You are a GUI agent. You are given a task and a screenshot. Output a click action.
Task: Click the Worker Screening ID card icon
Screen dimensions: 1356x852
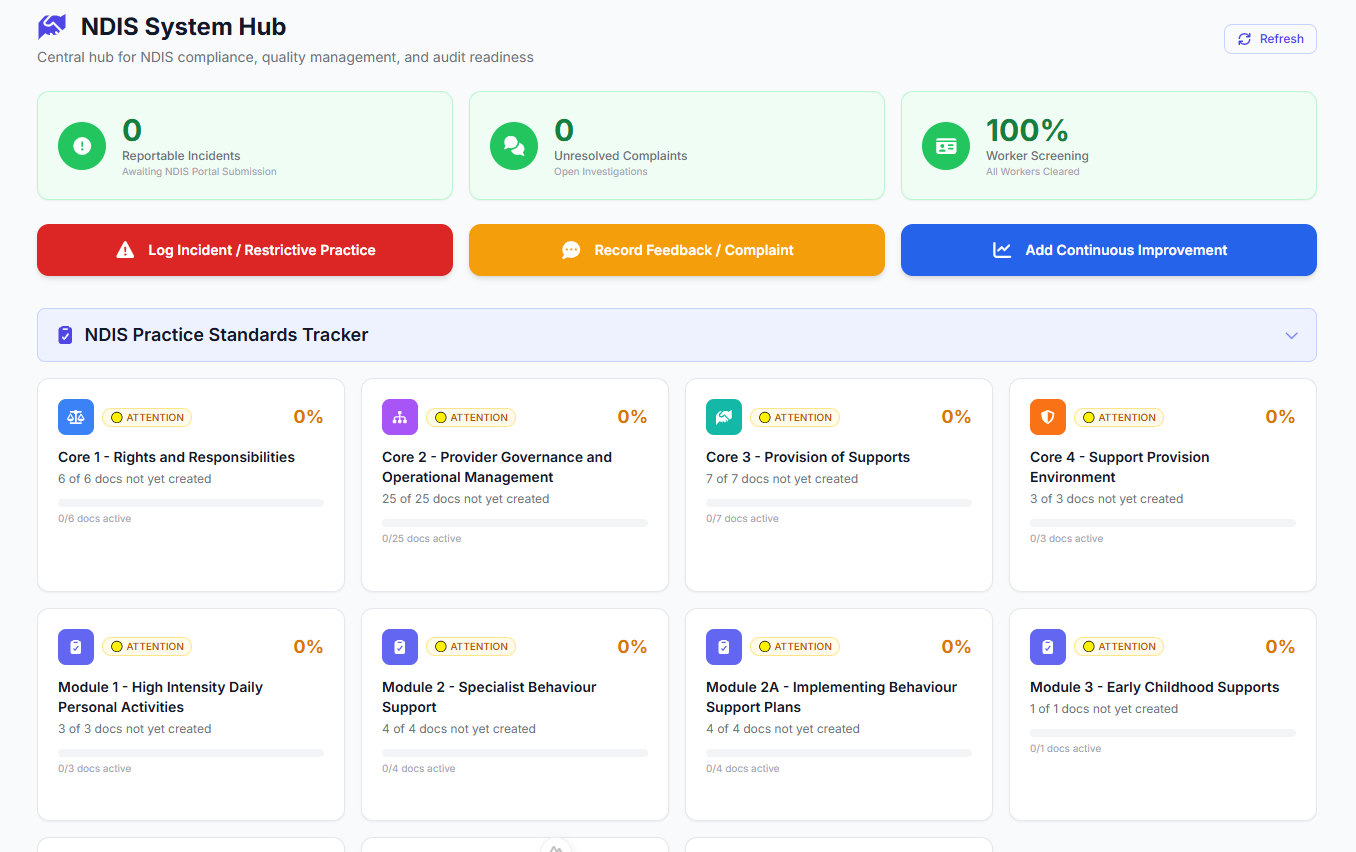click(945, 145)
